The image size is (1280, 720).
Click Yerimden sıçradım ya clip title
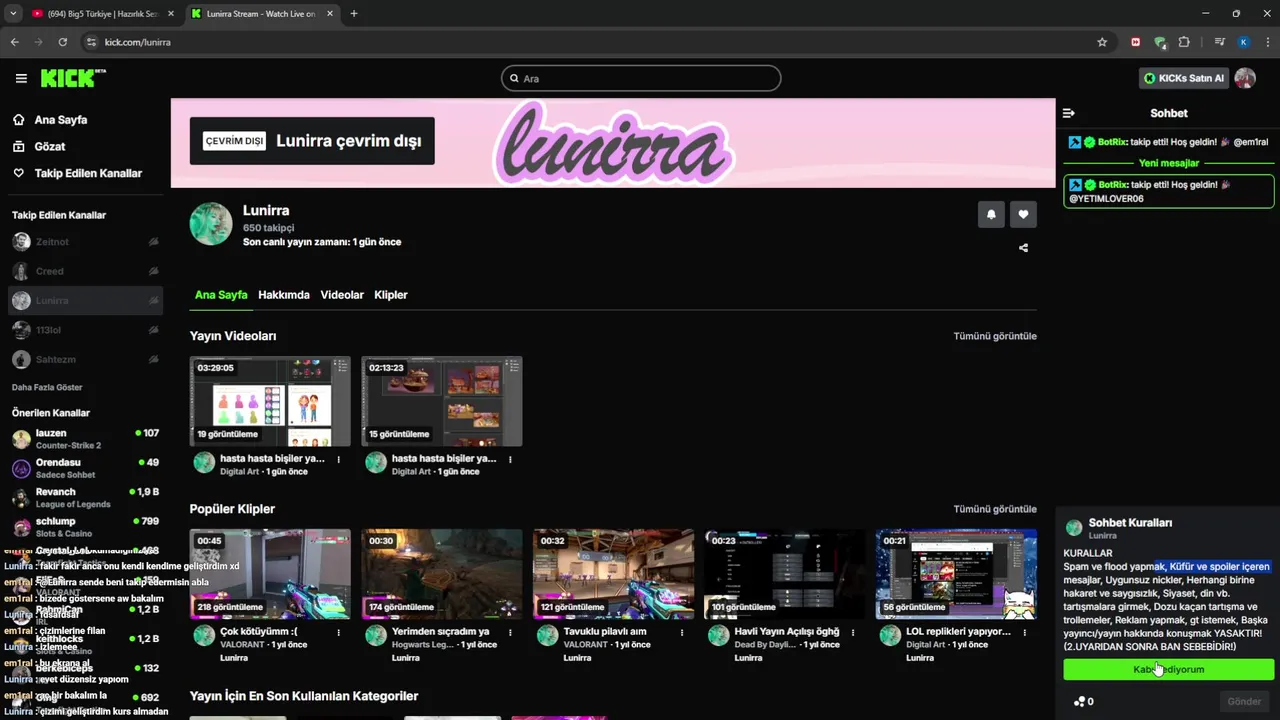click(441, 632)
